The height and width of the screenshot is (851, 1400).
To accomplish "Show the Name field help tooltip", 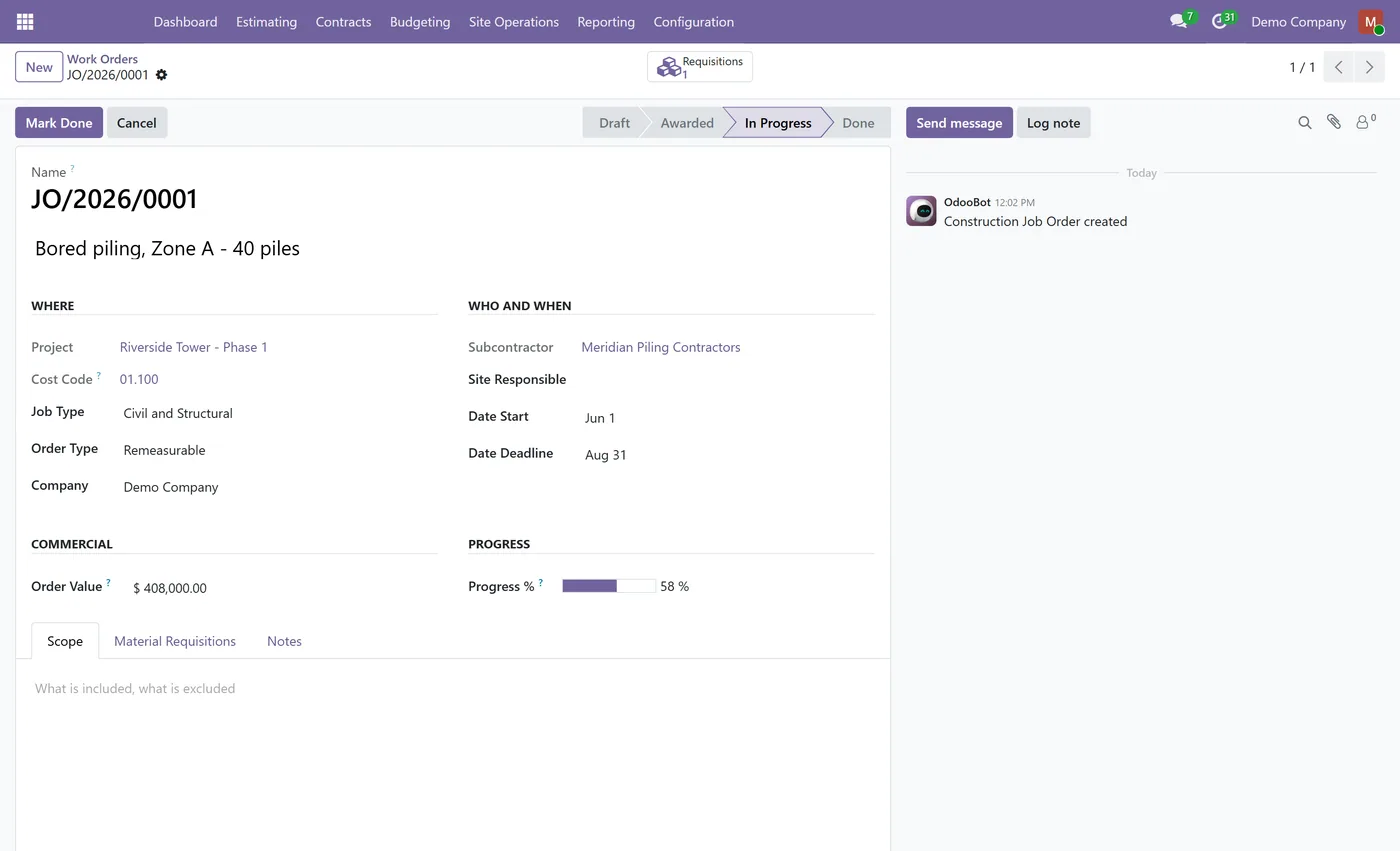I will 72,168.
